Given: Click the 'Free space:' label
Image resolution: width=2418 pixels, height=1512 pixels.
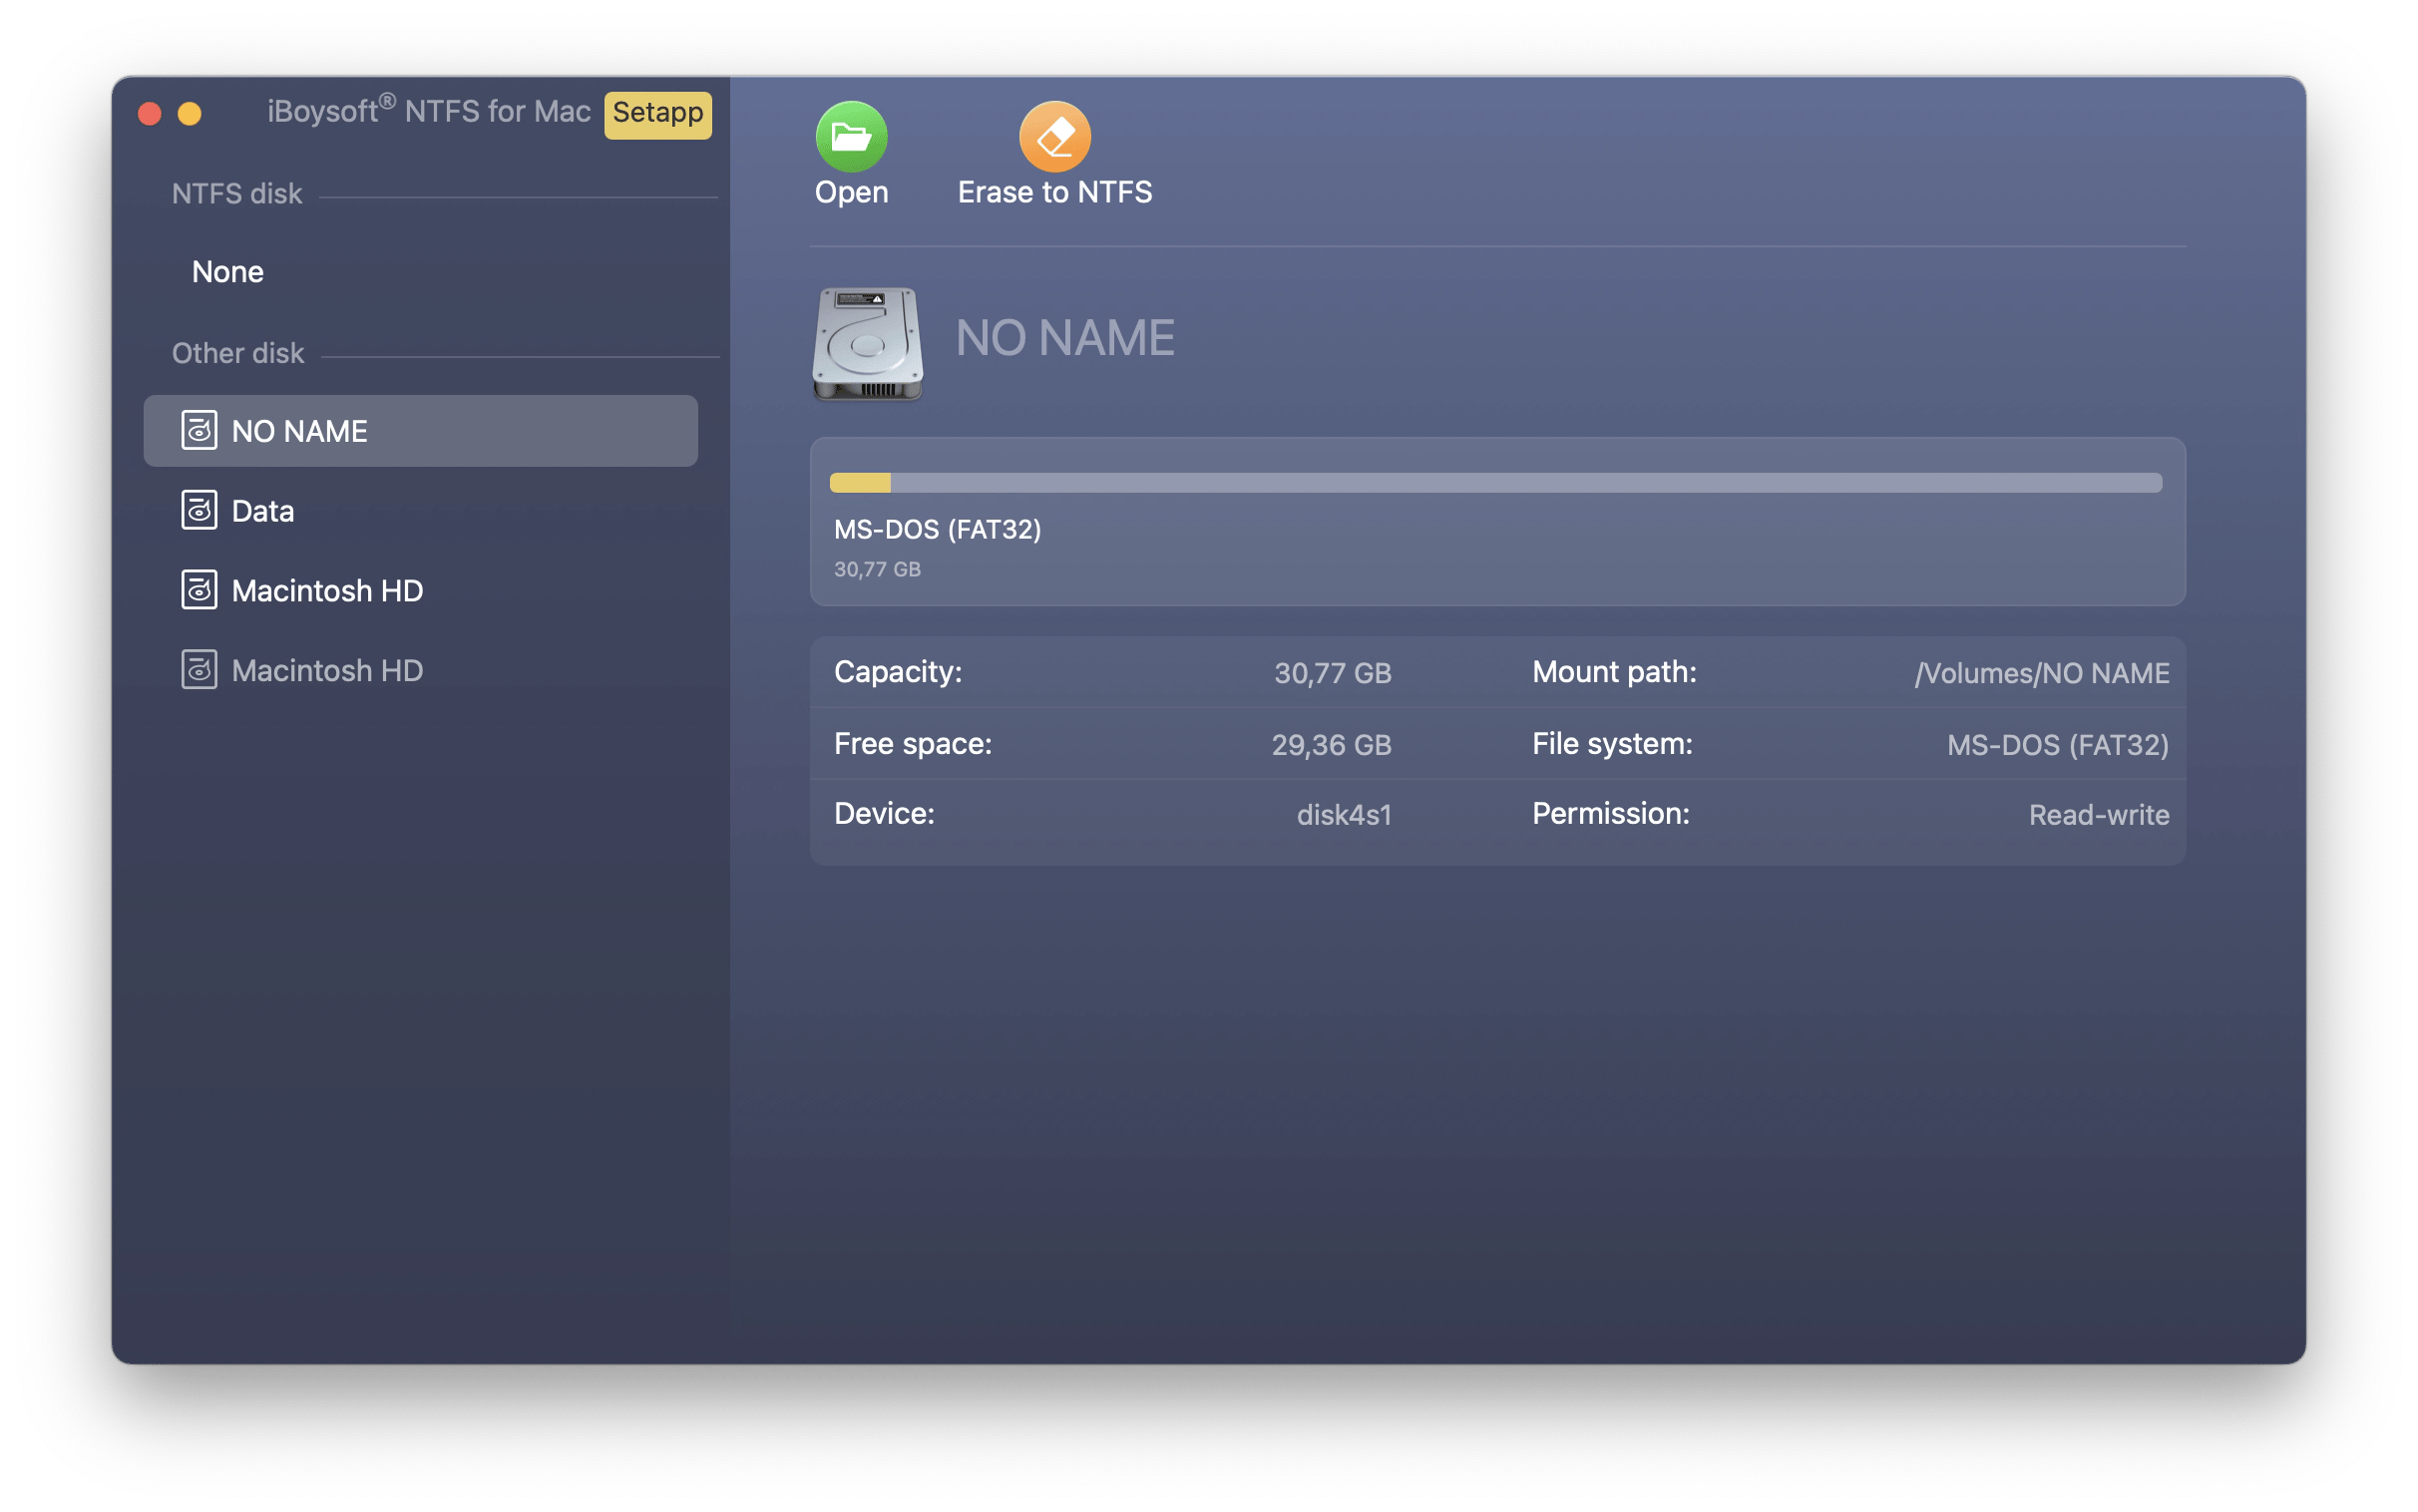Looking at the screenshot, I should 912,744.
